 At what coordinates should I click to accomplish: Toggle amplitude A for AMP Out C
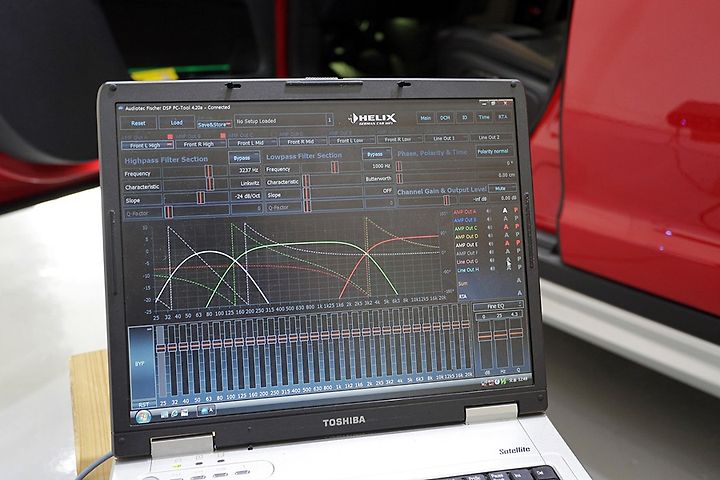506,227
